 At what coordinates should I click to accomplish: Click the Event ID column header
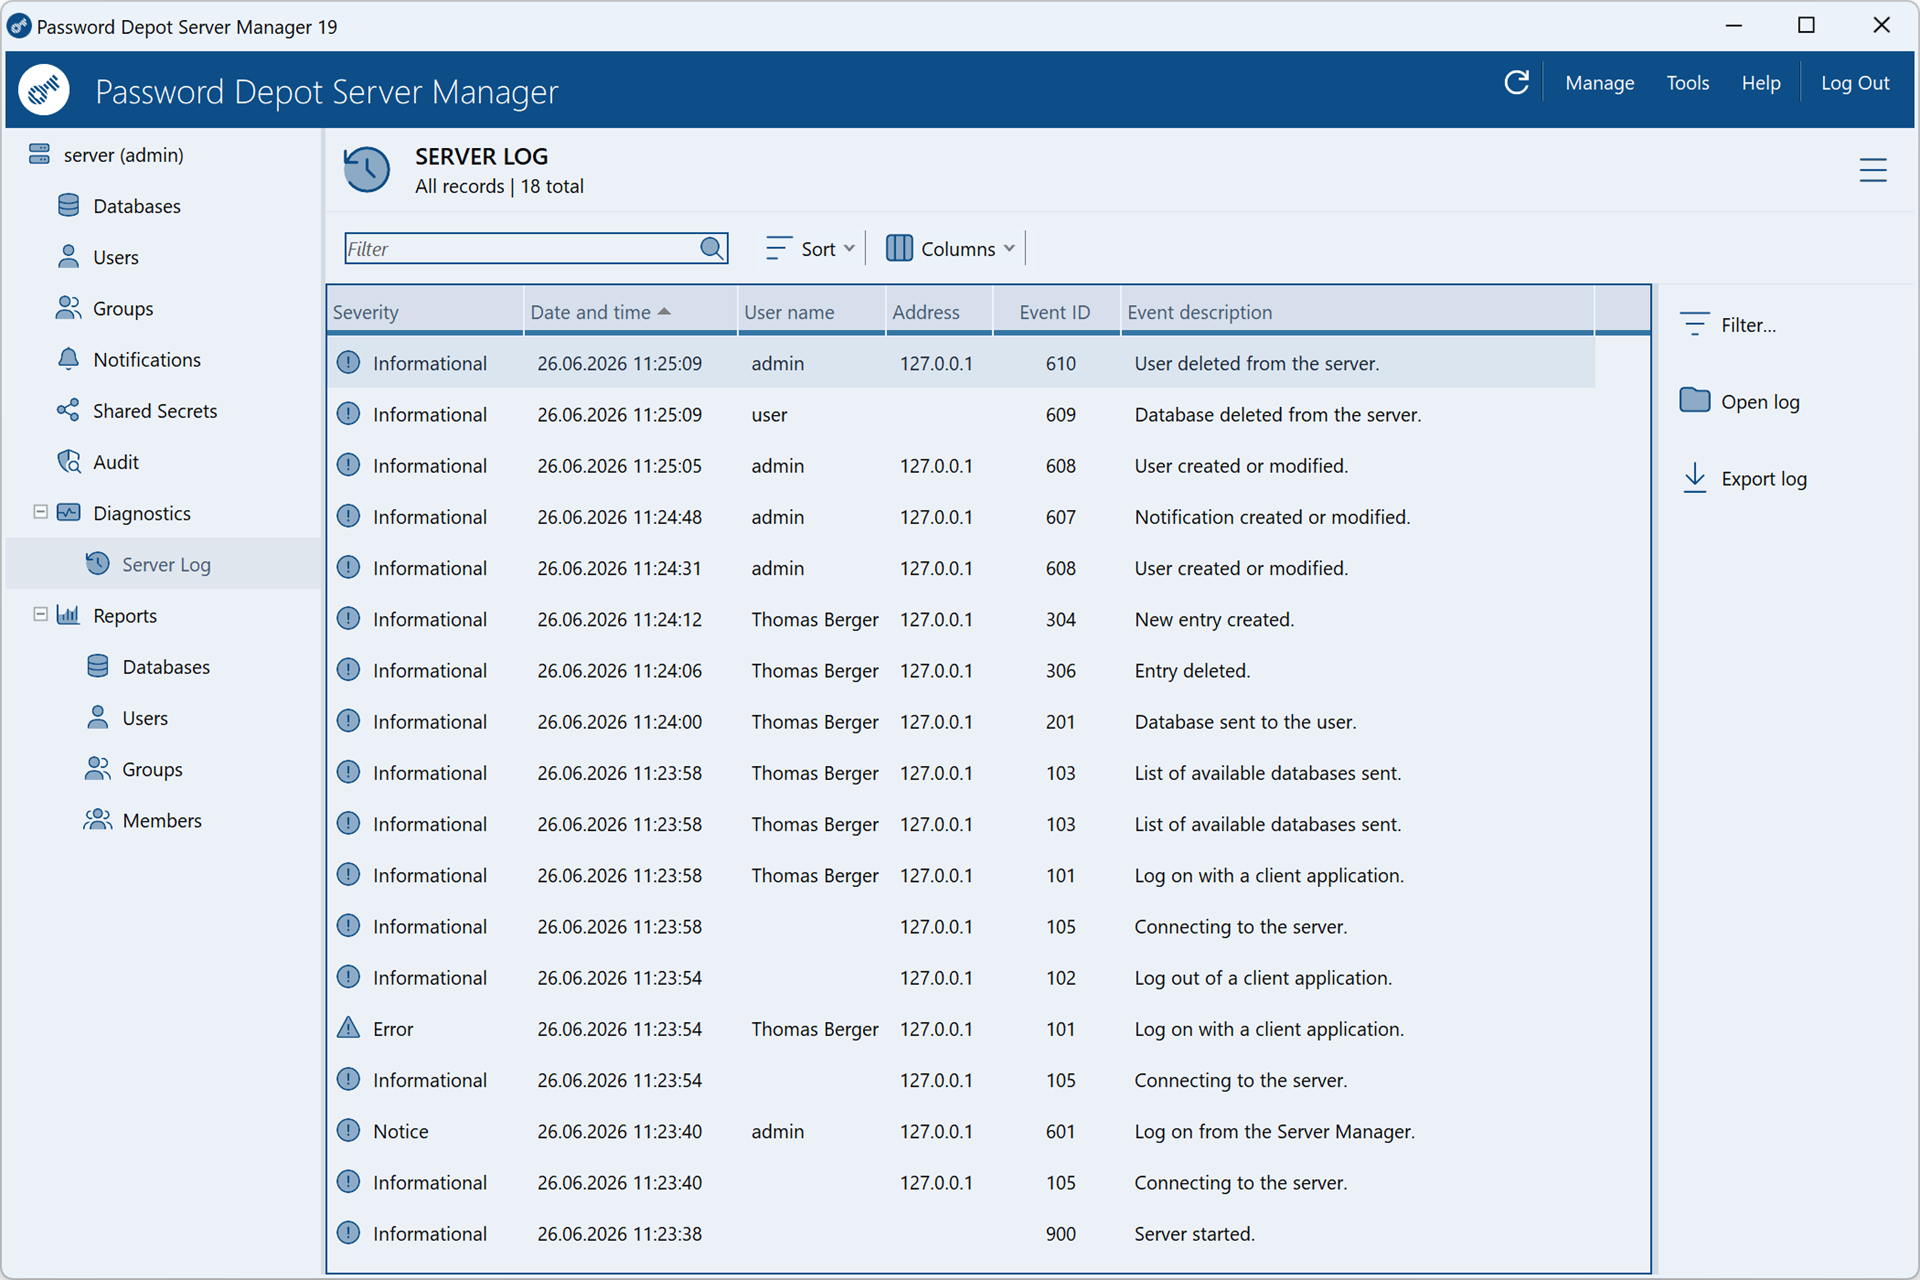click(1055, 312)
